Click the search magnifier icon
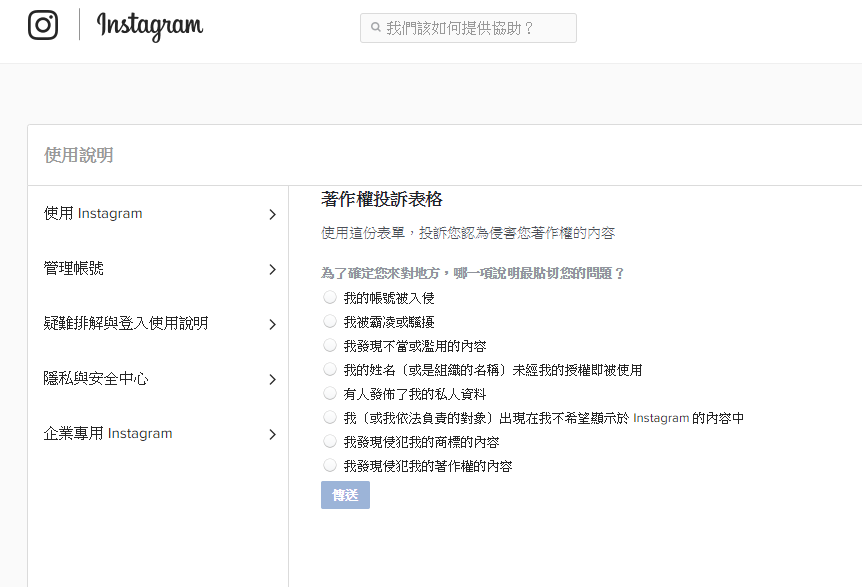 pos(375,27)
